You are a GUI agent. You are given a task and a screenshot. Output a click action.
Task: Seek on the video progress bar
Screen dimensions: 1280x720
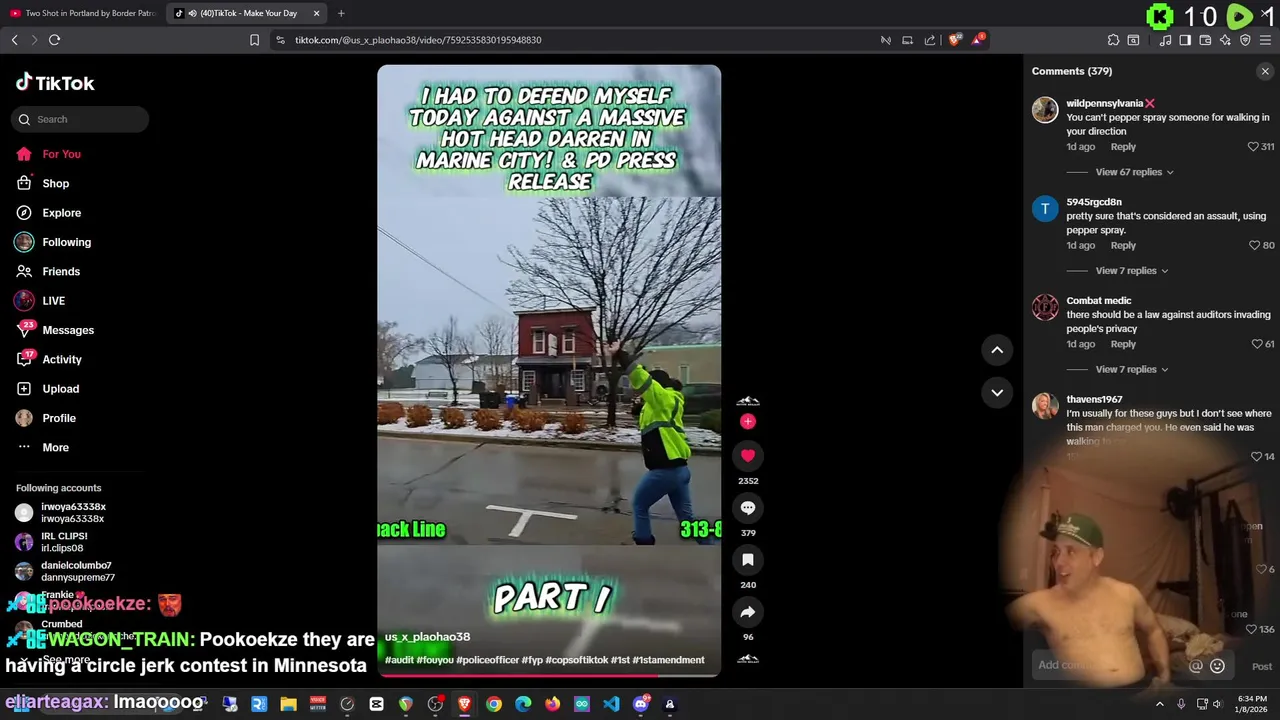pos(549,675)
